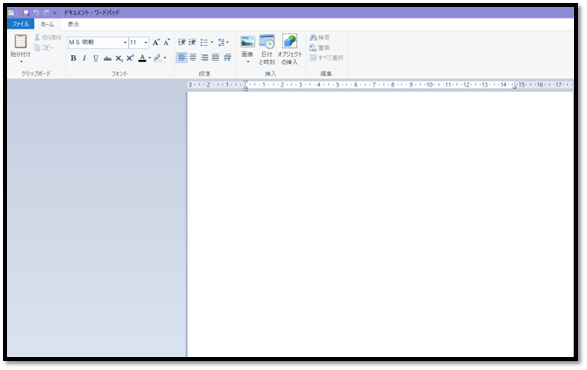
Task: Click the increase indent icon
Action: point(192,42)
